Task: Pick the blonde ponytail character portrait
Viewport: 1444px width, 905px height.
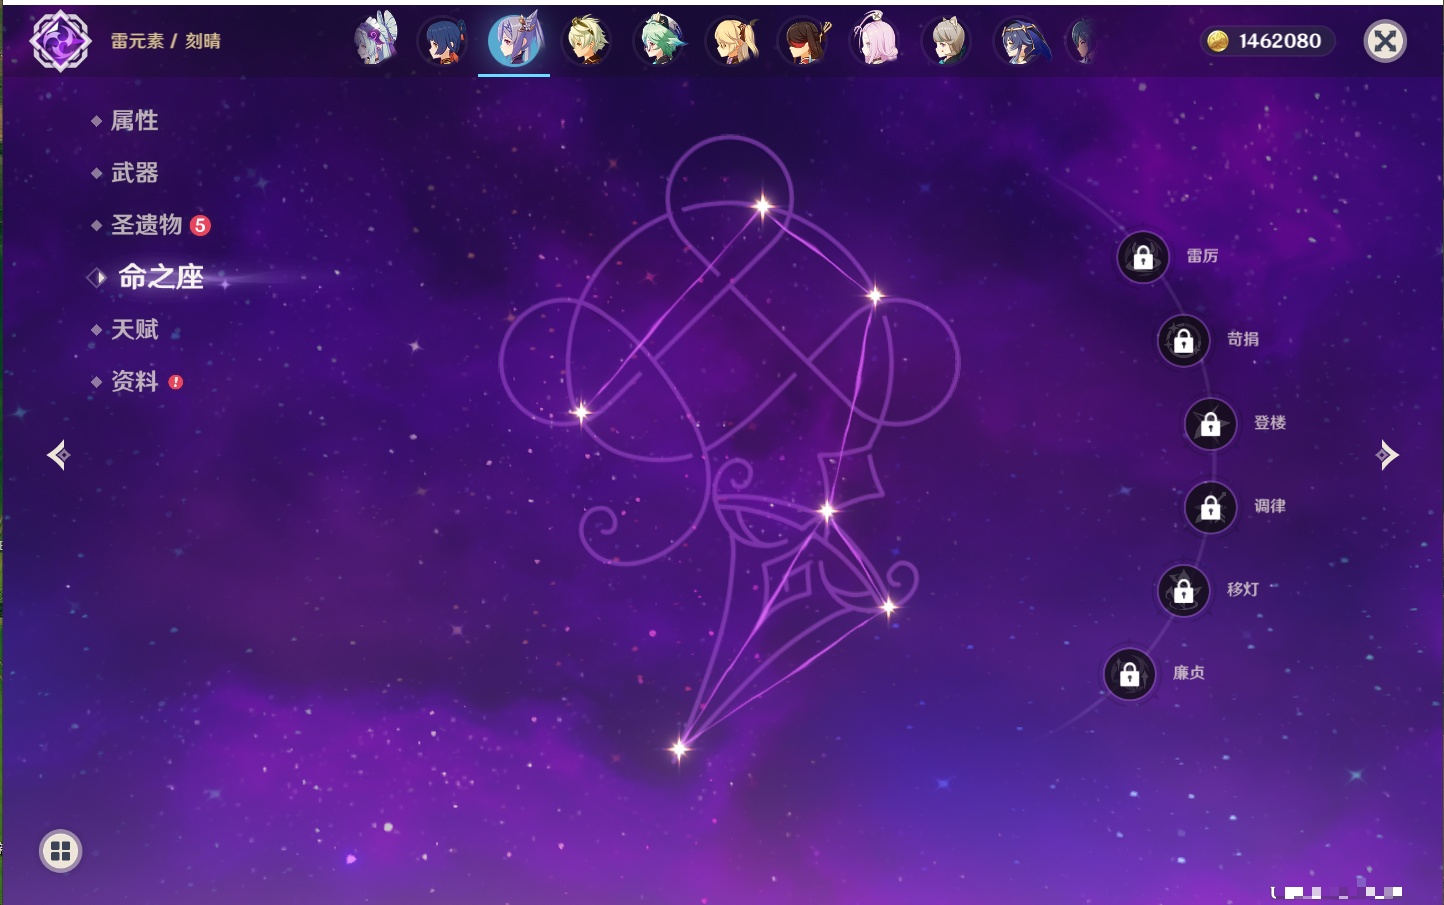Action: pyautogui.click(x=733, y=41)
